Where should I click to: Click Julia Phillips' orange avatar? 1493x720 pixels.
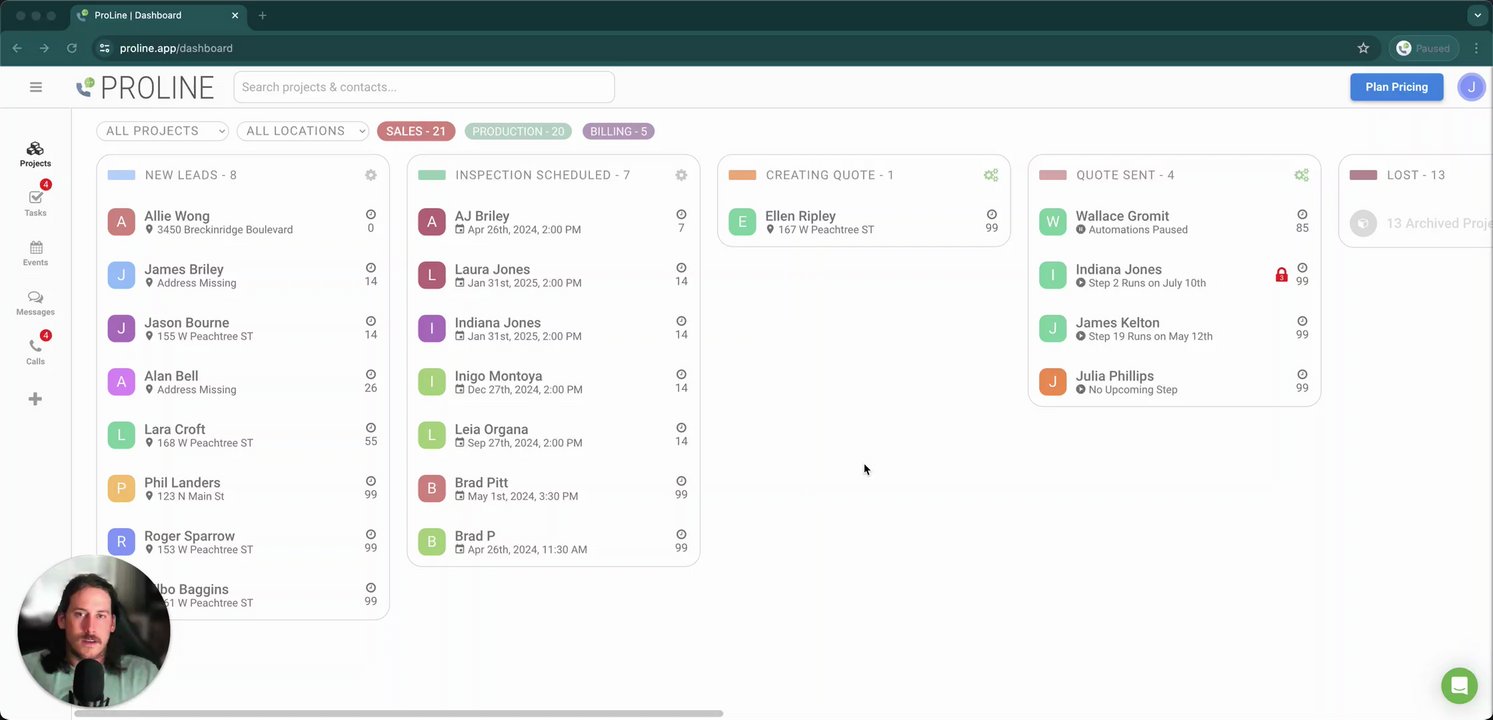click(x=1053, y=382)
